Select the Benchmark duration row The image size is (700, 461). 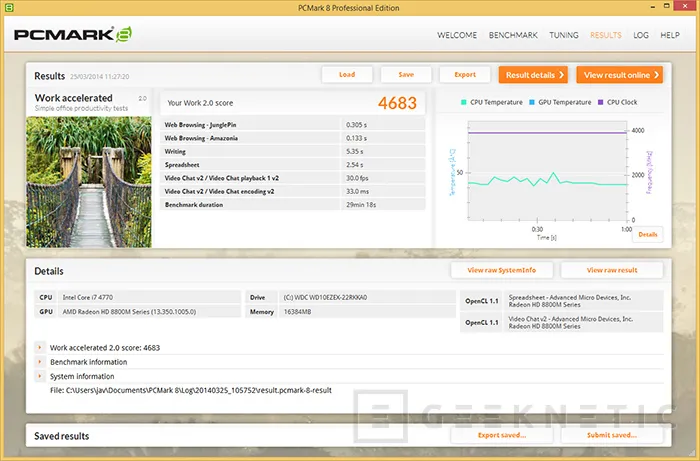(292, 204)
